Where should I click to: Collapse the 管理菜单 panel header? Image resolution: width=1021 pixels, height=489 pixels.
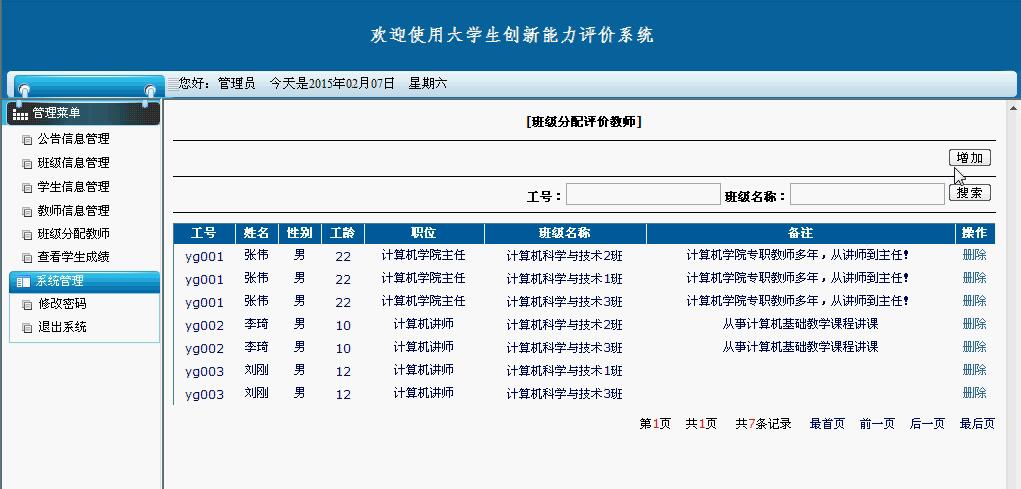[84, 113]
